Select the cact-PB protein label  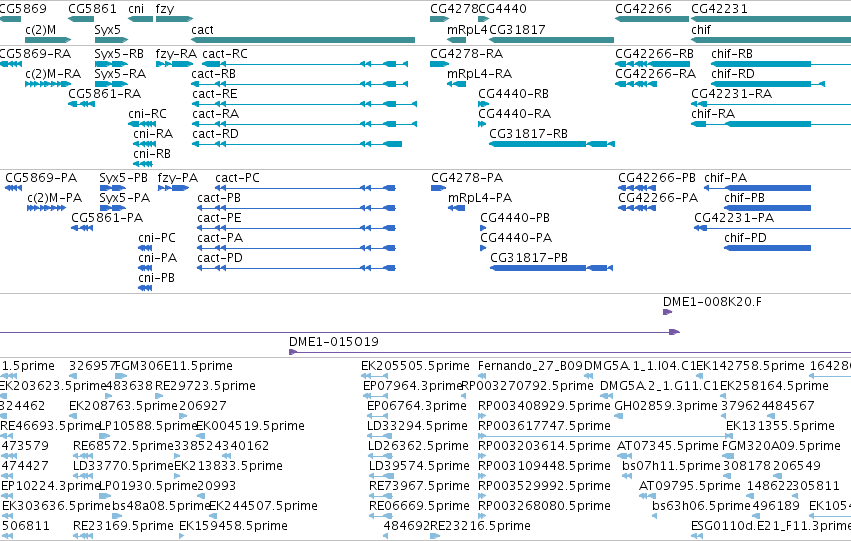point(219,198)
